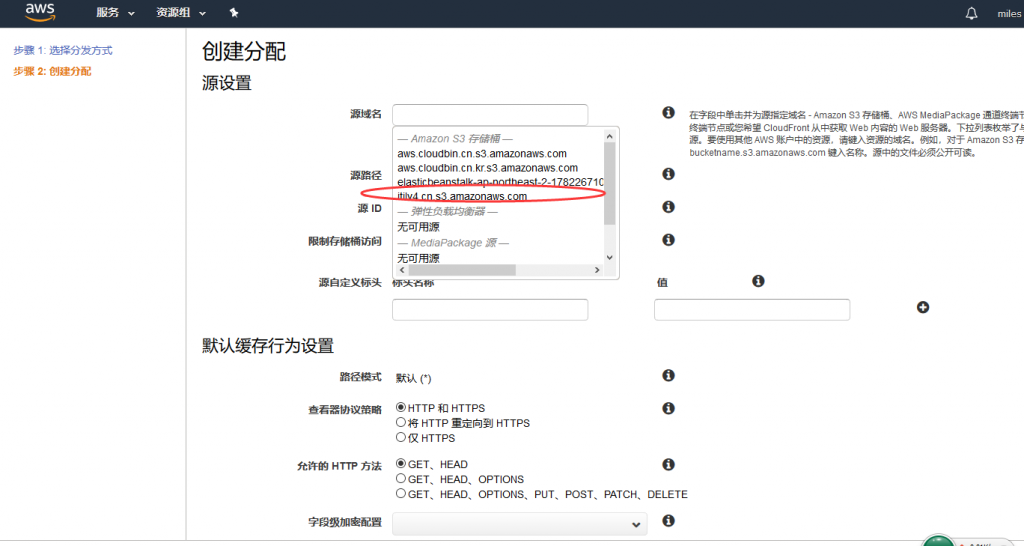Select HTTP 和 HTTPS protocol policy
Viewport: 1024px width, 546px height.
(x=401, y=408)
